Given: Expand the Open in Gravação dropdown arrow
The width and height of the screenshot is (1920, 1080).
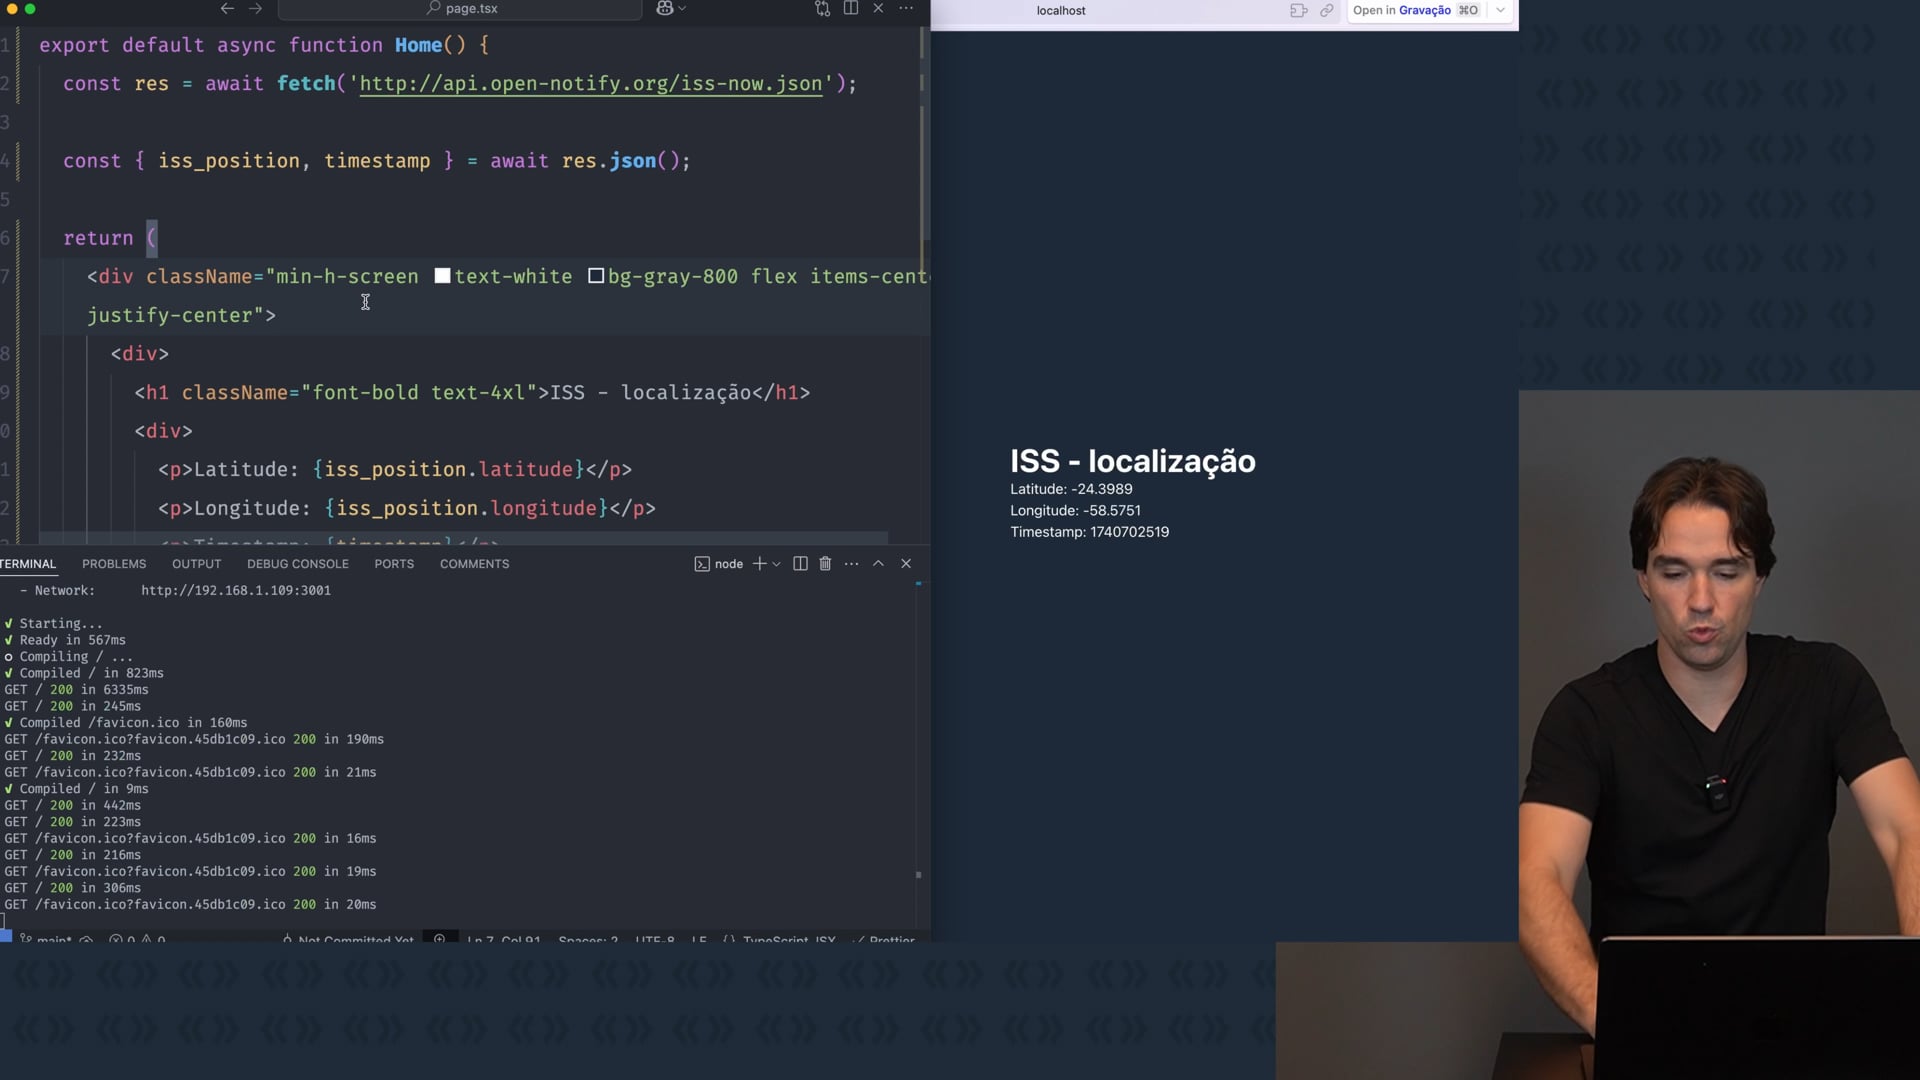Looking at the screenshot, I should pyautogui.click(x=1500, y=10).
